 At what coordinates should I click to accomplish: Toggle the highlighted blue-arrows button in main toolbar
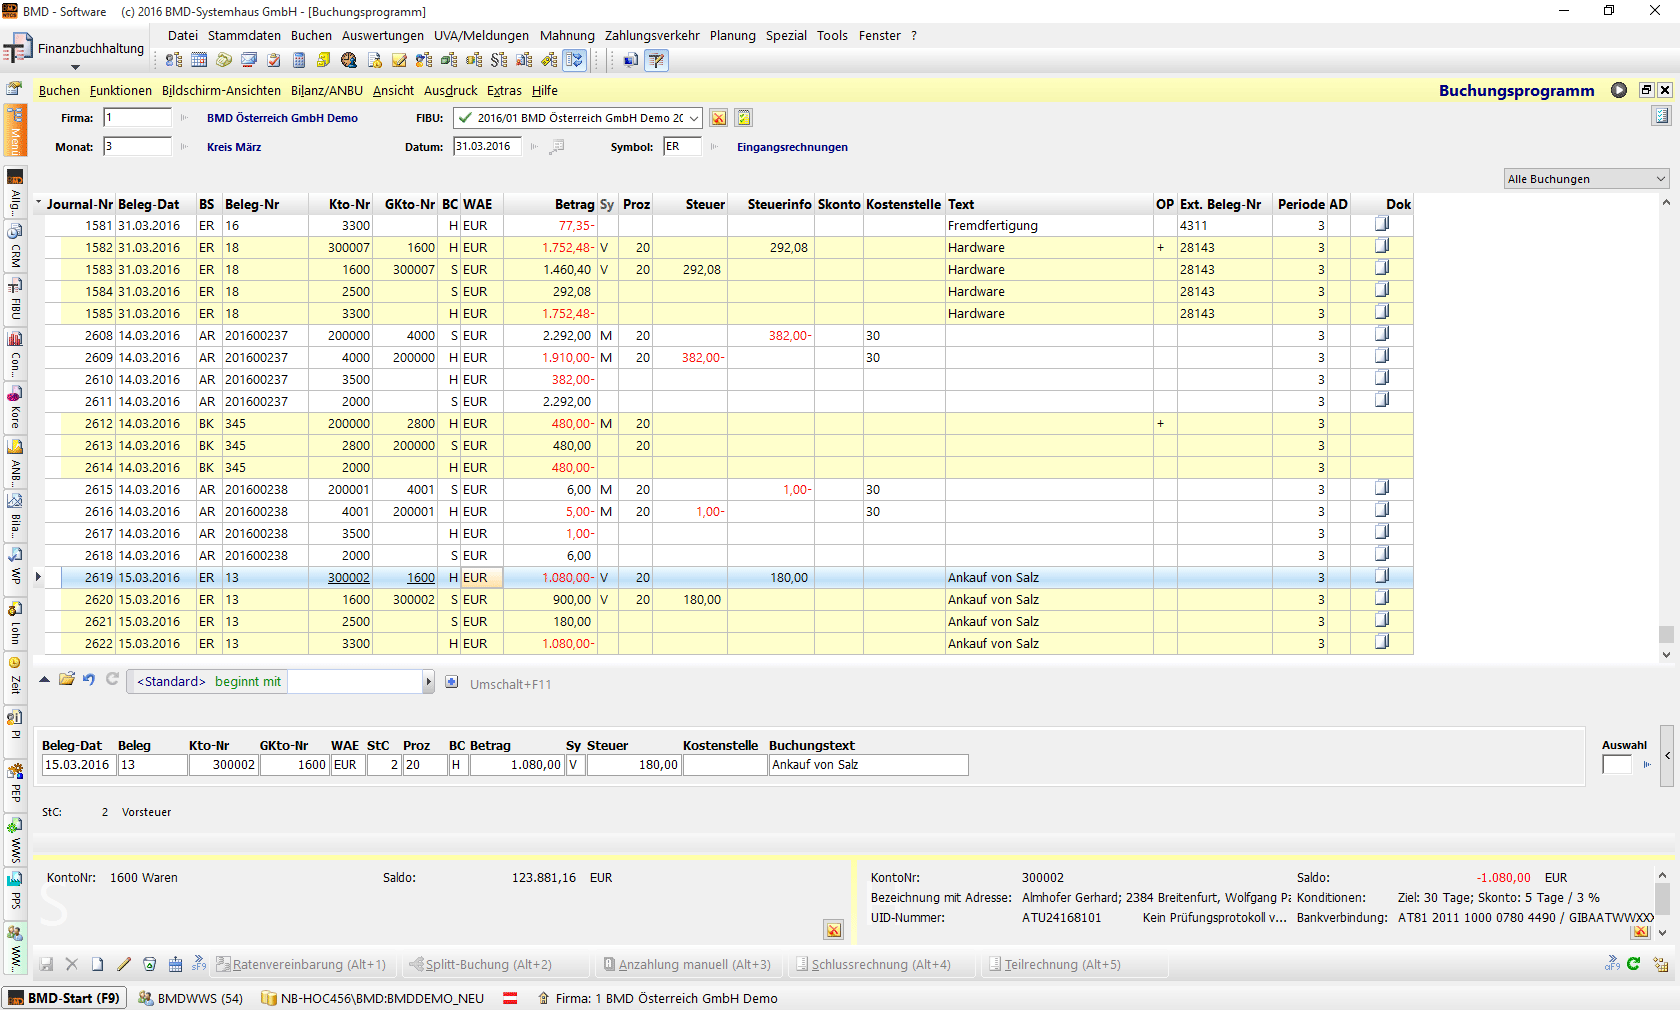[574, 60]
